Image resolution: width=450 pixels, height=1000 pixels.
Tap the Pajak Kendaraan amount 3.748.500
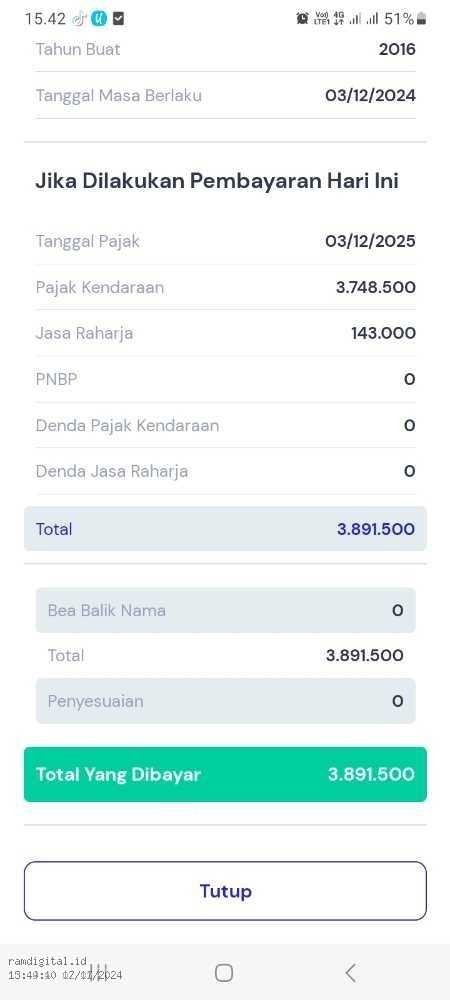click(375, 288)
